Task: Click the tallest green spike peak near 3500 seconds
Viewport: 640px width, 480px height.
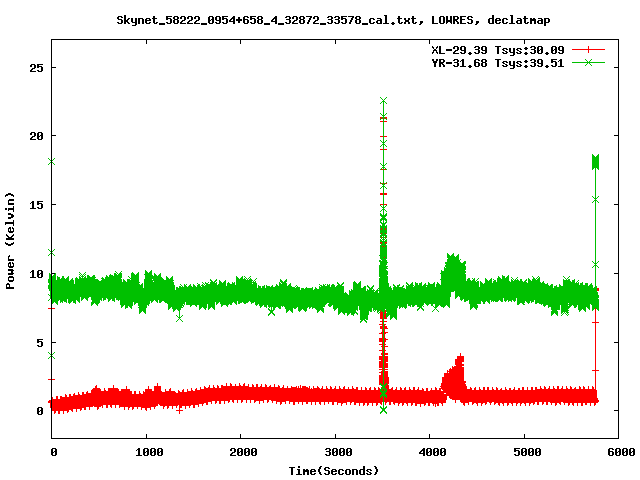Action: [383, 100]
